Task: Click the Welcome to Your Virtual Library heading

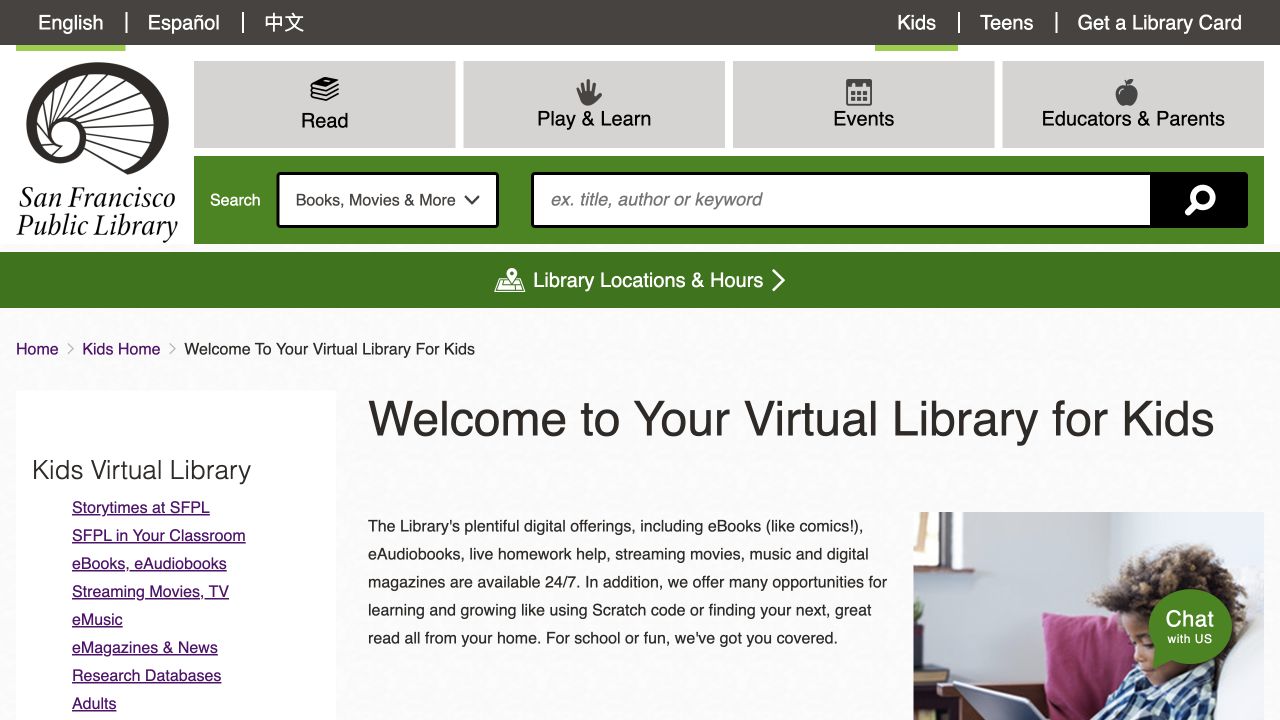Action: point(791,418)
